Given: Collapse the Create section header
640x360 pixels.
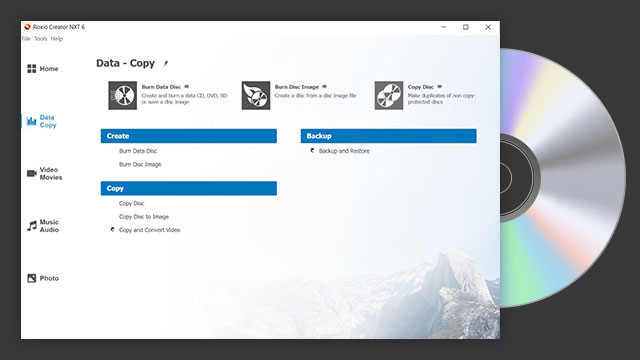Looking at the screenshot, I should [189, 136].
